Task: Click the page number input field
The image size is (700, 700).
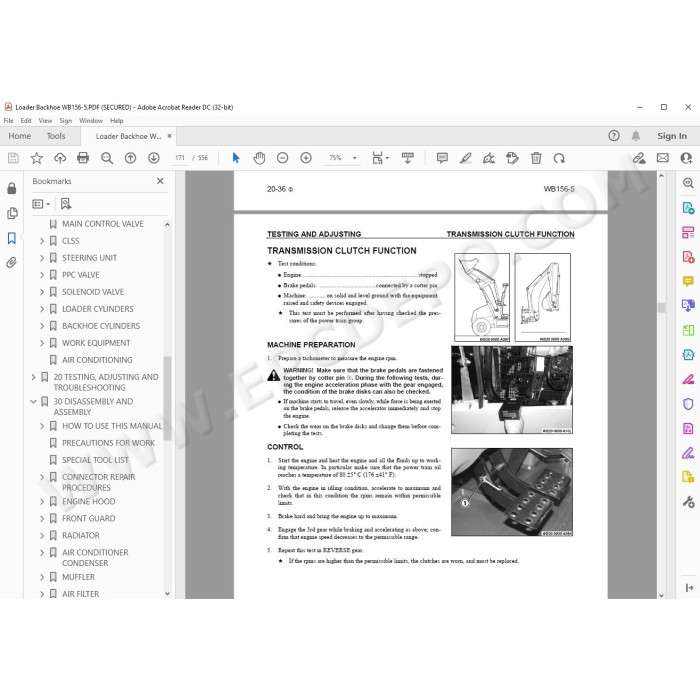Action: 180,158
